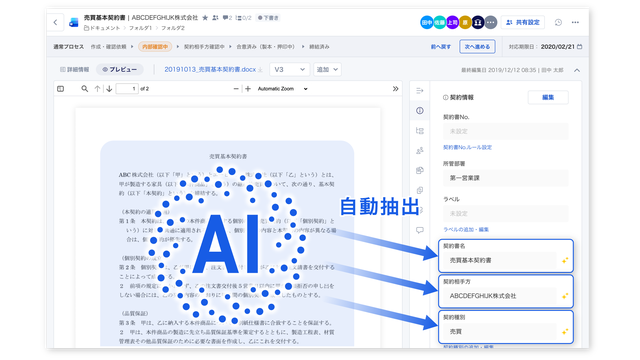Viewport: 640px width, 360px height.
Task: Zoom in the PDF preview
Action: coord(248,89)
